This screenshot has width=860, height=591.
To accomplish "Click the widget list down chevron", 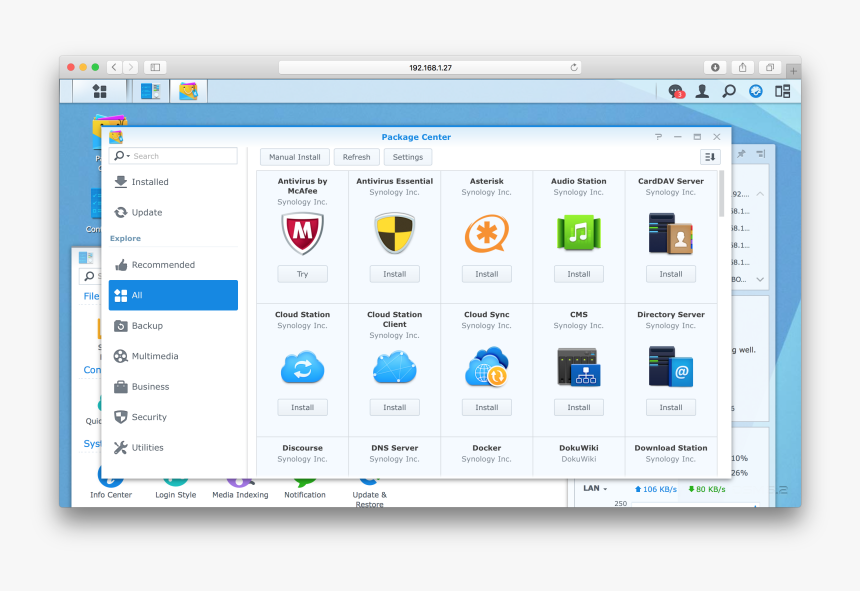I will click(760, 280).
